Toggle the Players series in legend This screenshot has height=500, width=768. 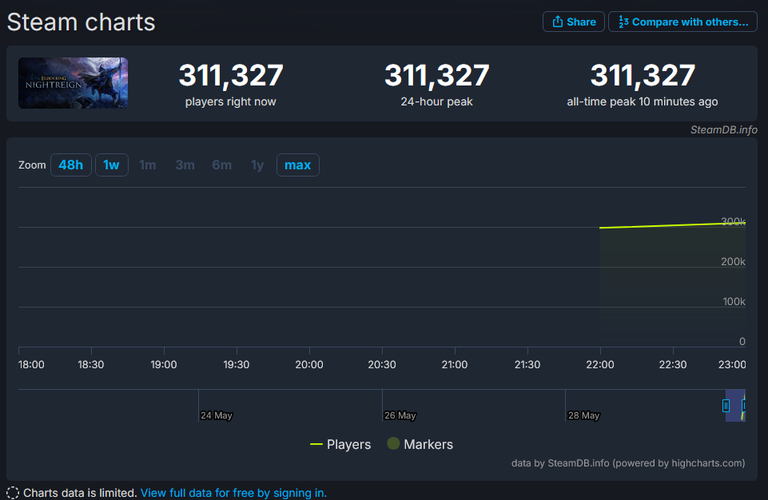coord(340,444)
